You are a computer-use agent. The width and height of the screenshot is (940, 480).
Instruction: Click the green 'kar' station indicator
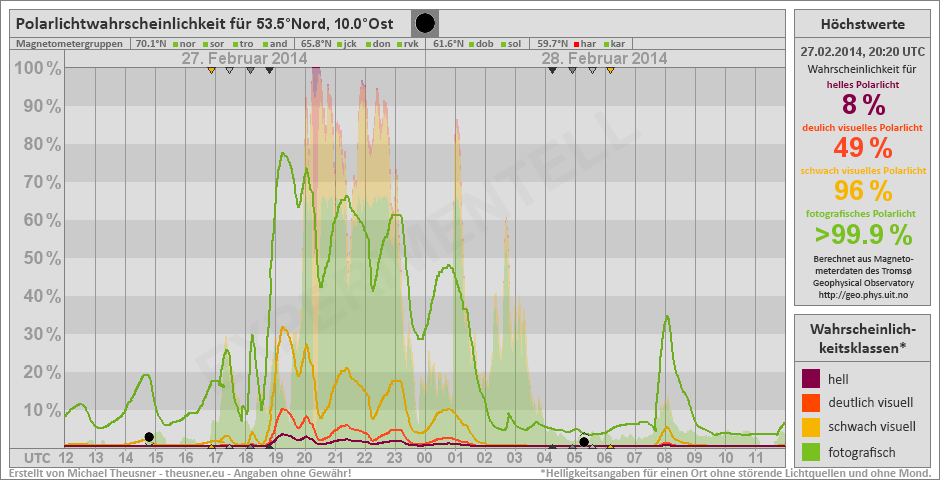click(606, 44)
